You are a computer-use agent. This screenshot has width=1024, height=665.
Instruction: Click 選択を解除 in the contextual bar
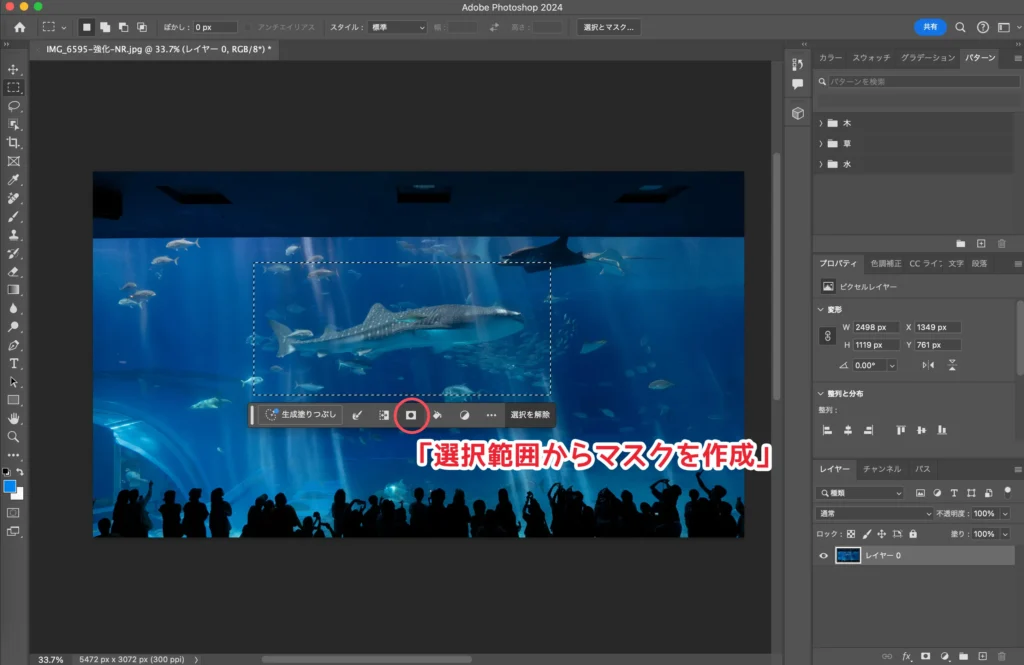[529, 415]
